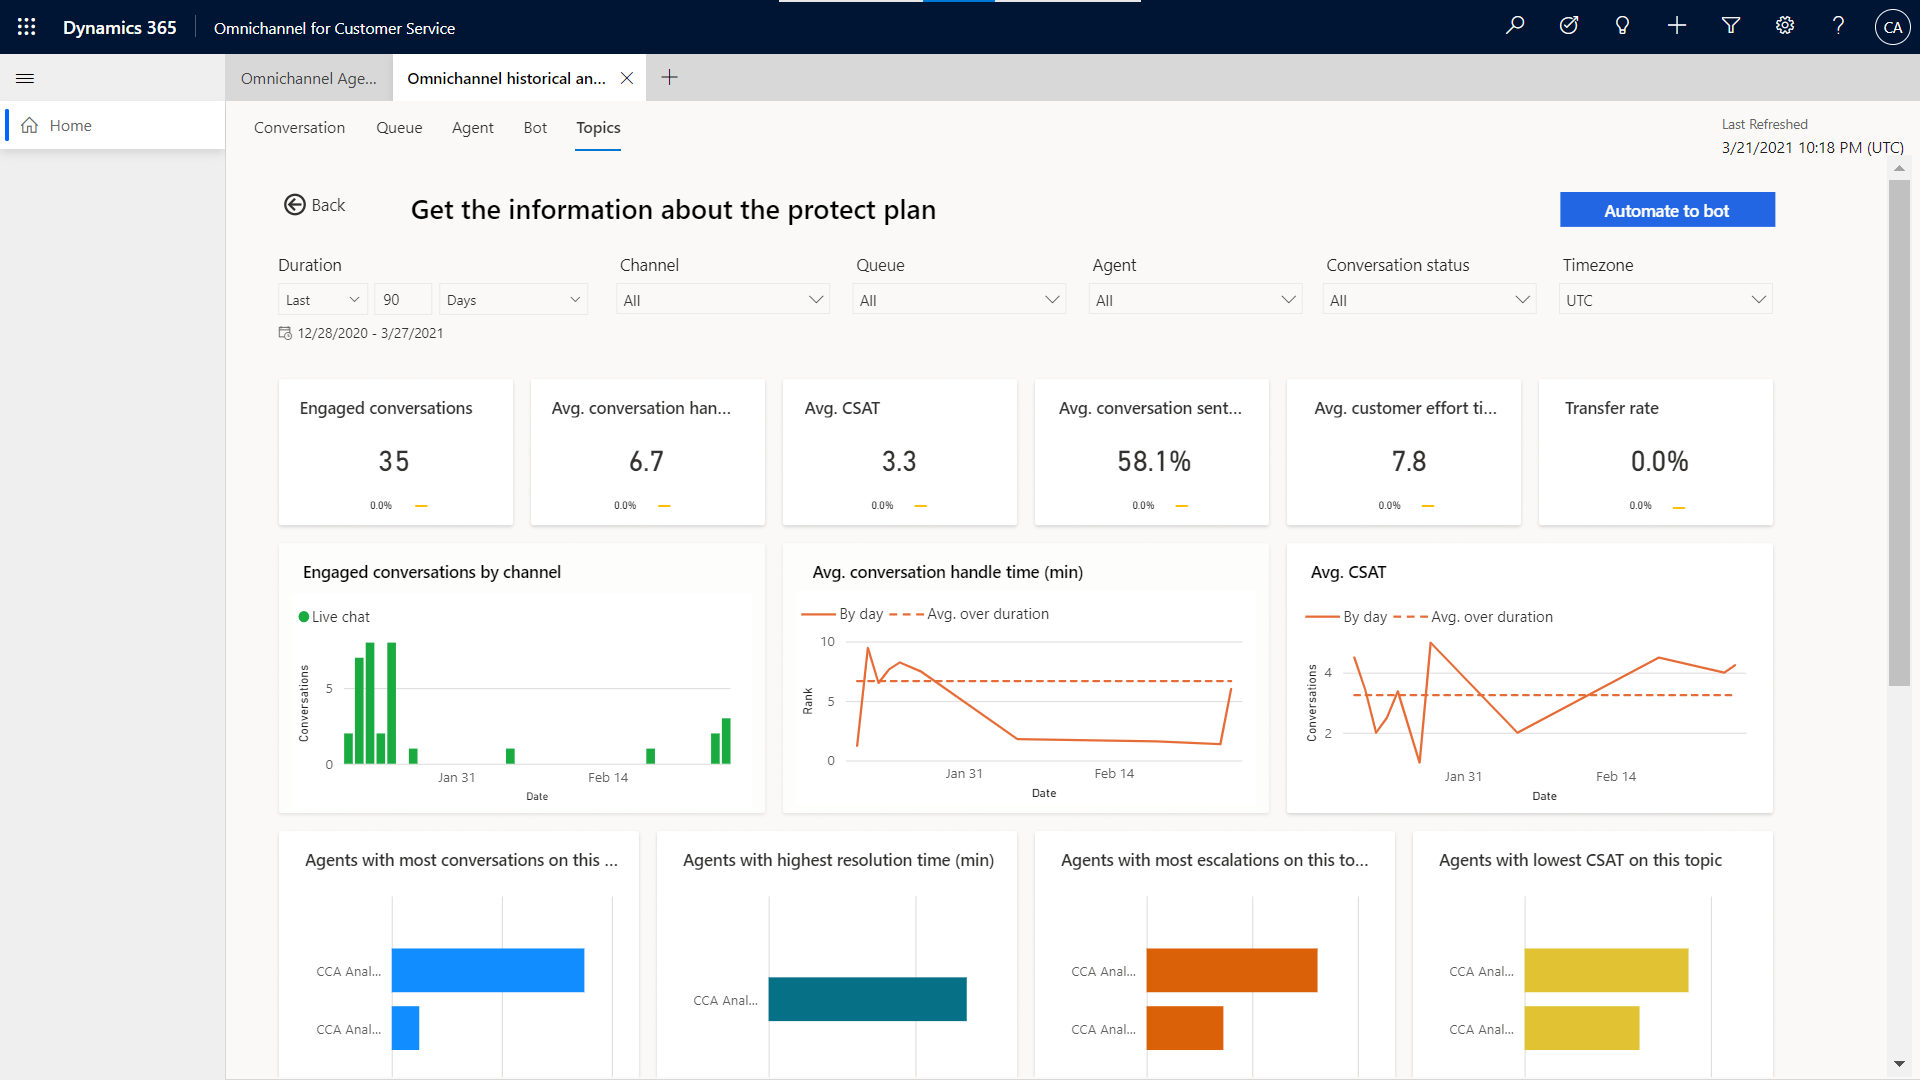Click the settings gear icon
The image size is (1920, 1080).
click(x=1784, y=26)
